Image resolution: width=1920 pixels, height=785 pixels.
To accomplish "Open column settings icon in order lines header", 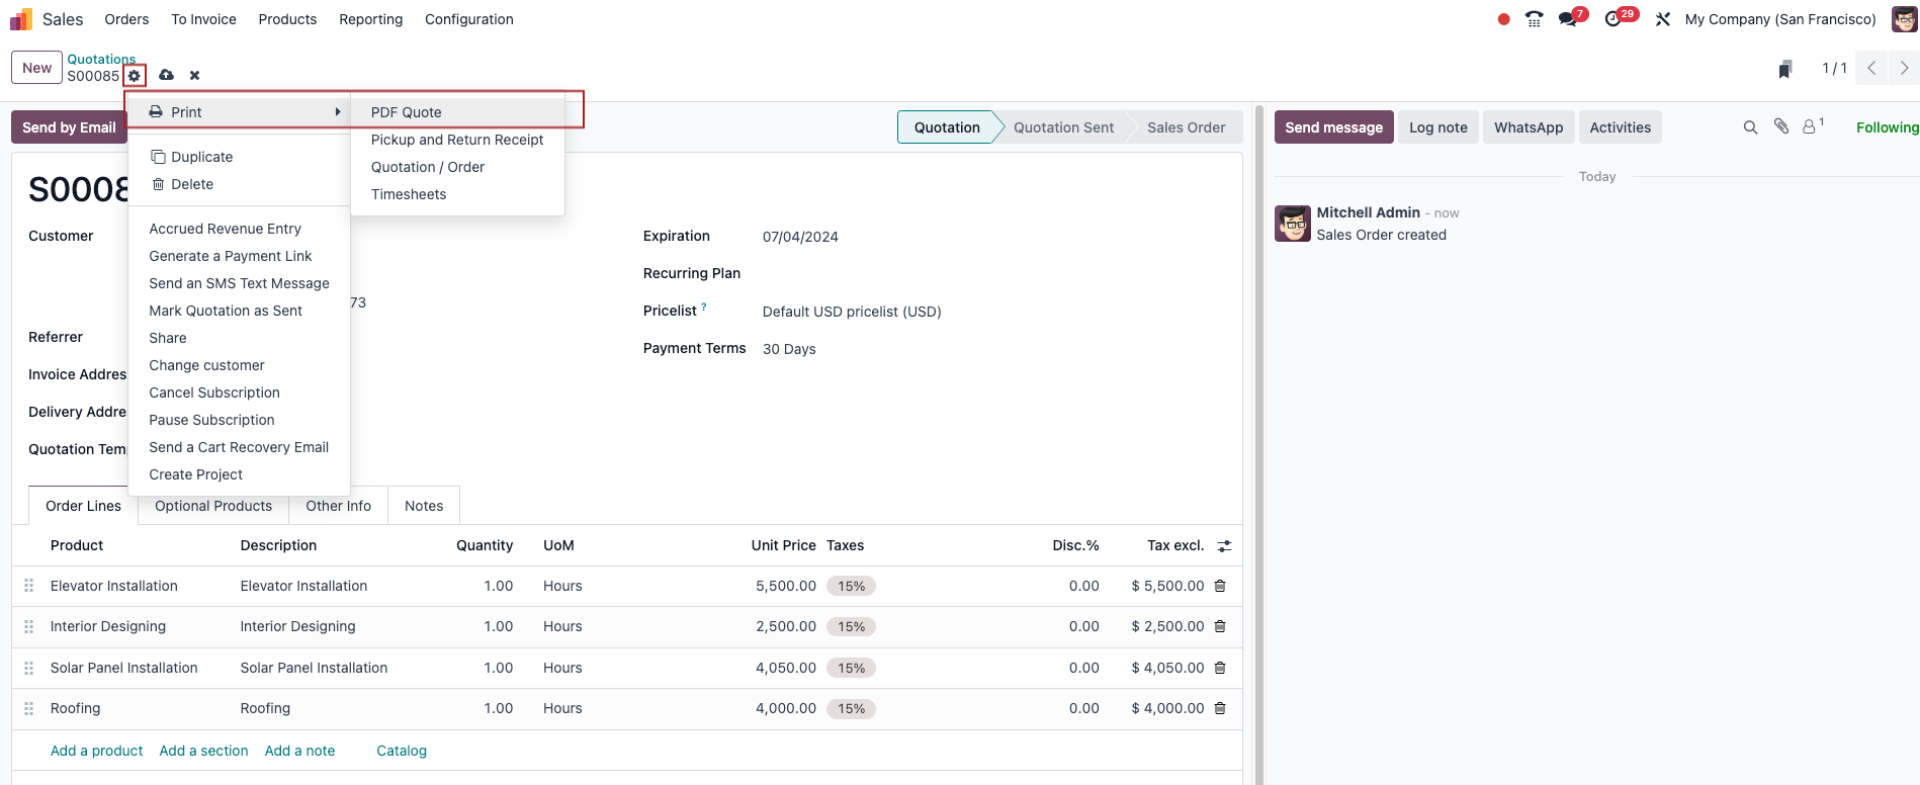I will point(1224,546).
